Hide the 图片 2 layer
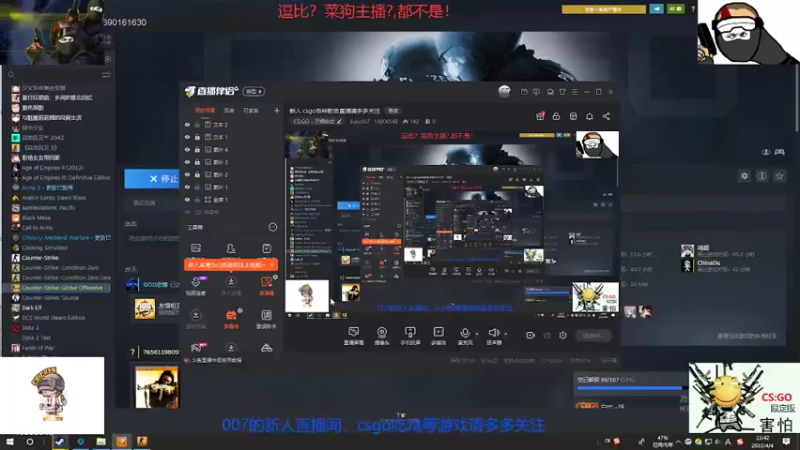 tap(187, 174)
